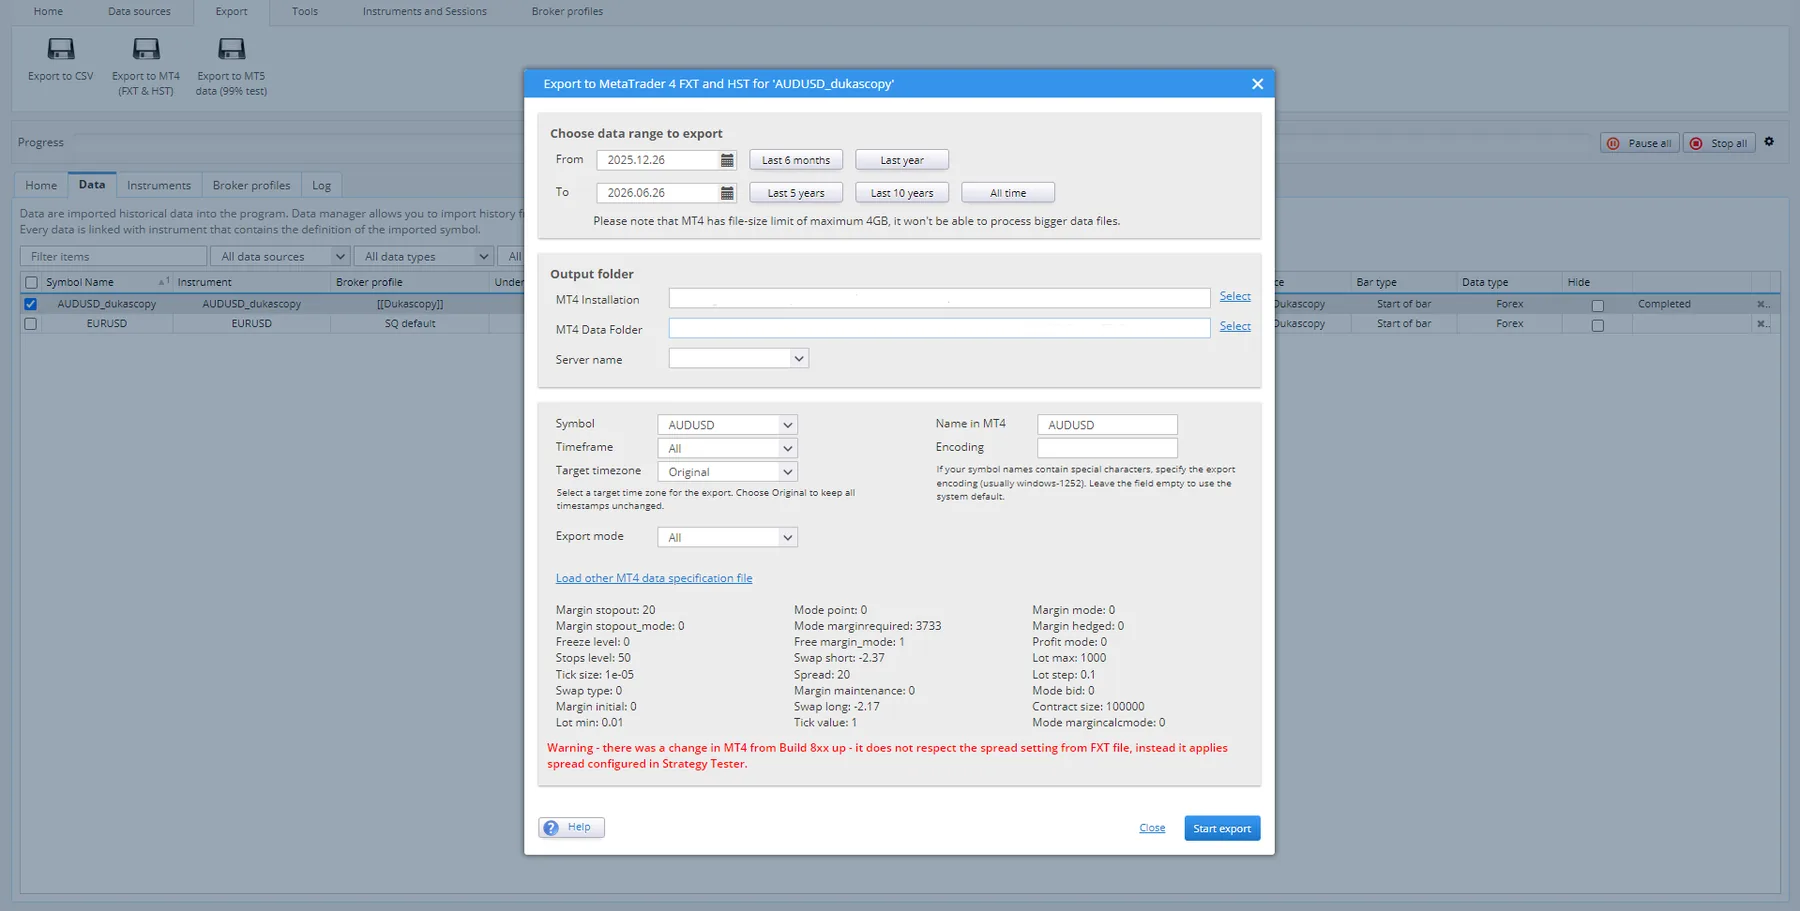
Task: Open calendar picker for From date
Action: click(x=727, y=160)
